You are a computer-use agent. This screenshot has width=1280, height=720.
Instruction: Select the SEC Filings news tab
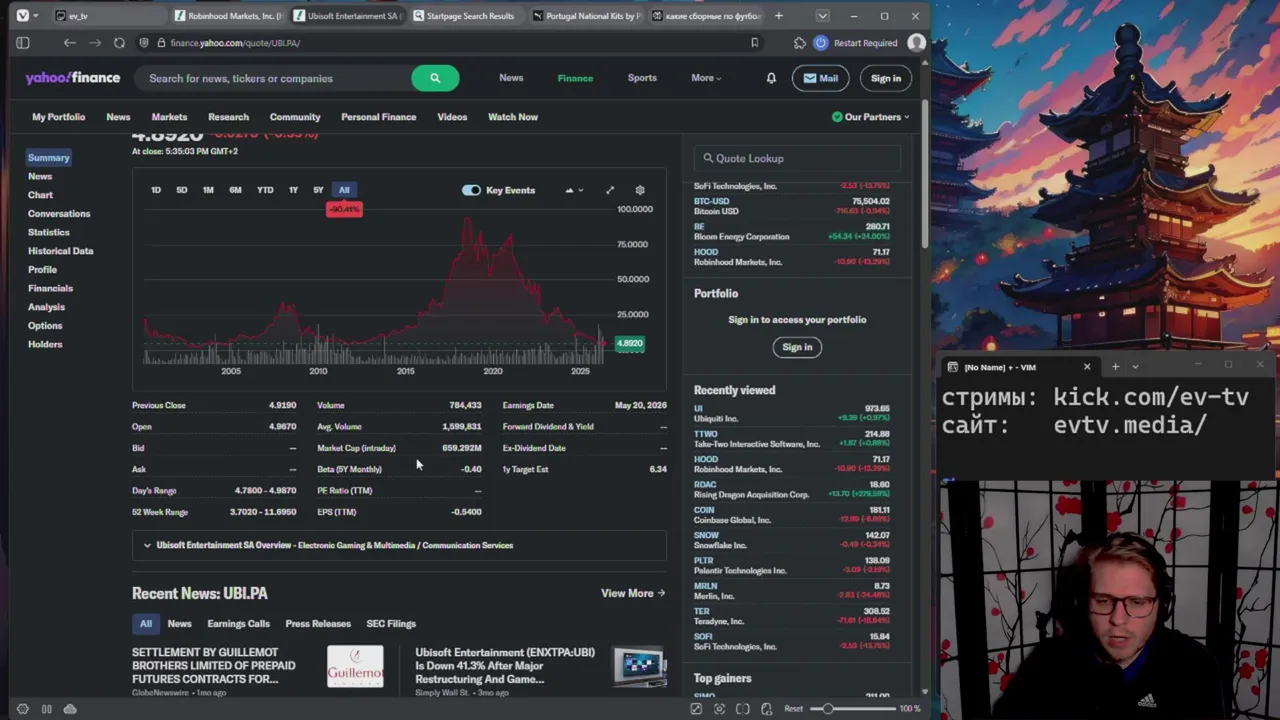pyautogui.click(x=391, y=624)
